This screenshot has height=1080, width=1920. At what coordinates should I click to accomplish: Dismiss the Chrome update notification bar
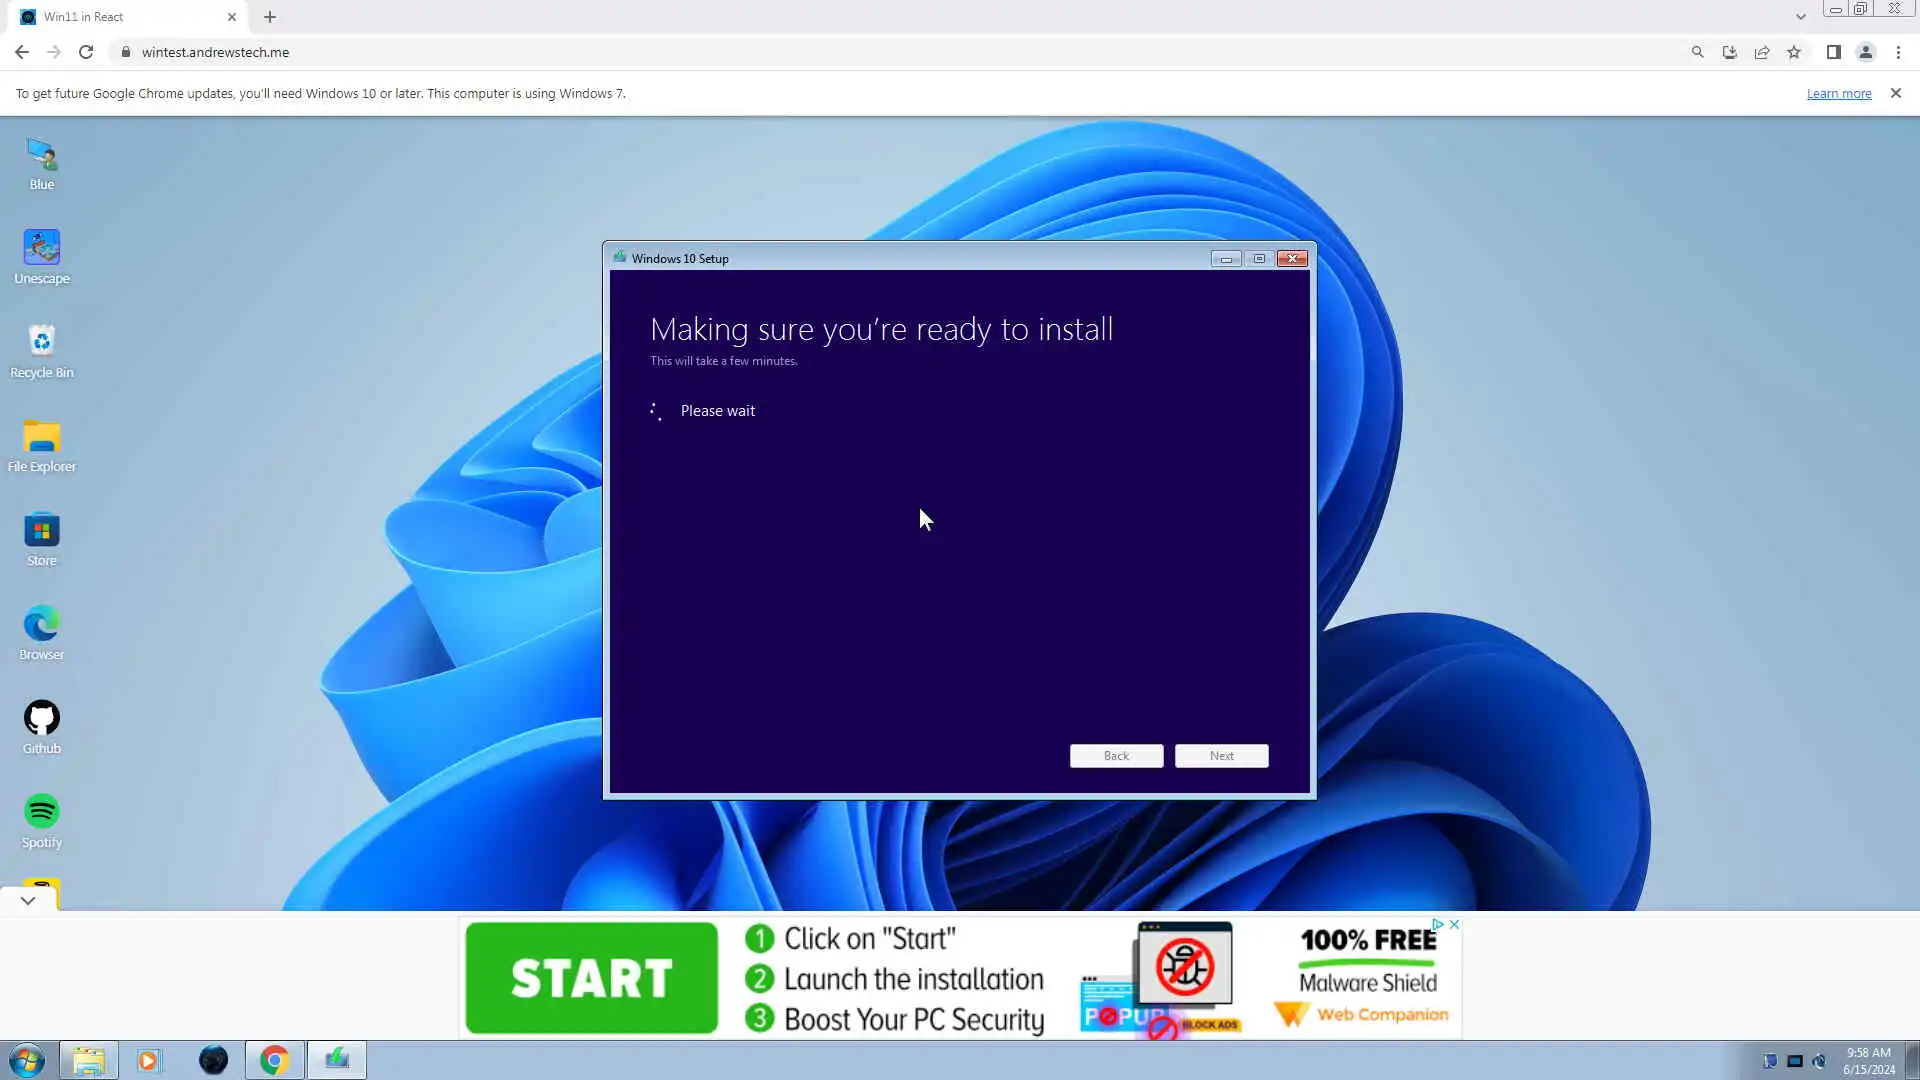tap(1895, 93)
